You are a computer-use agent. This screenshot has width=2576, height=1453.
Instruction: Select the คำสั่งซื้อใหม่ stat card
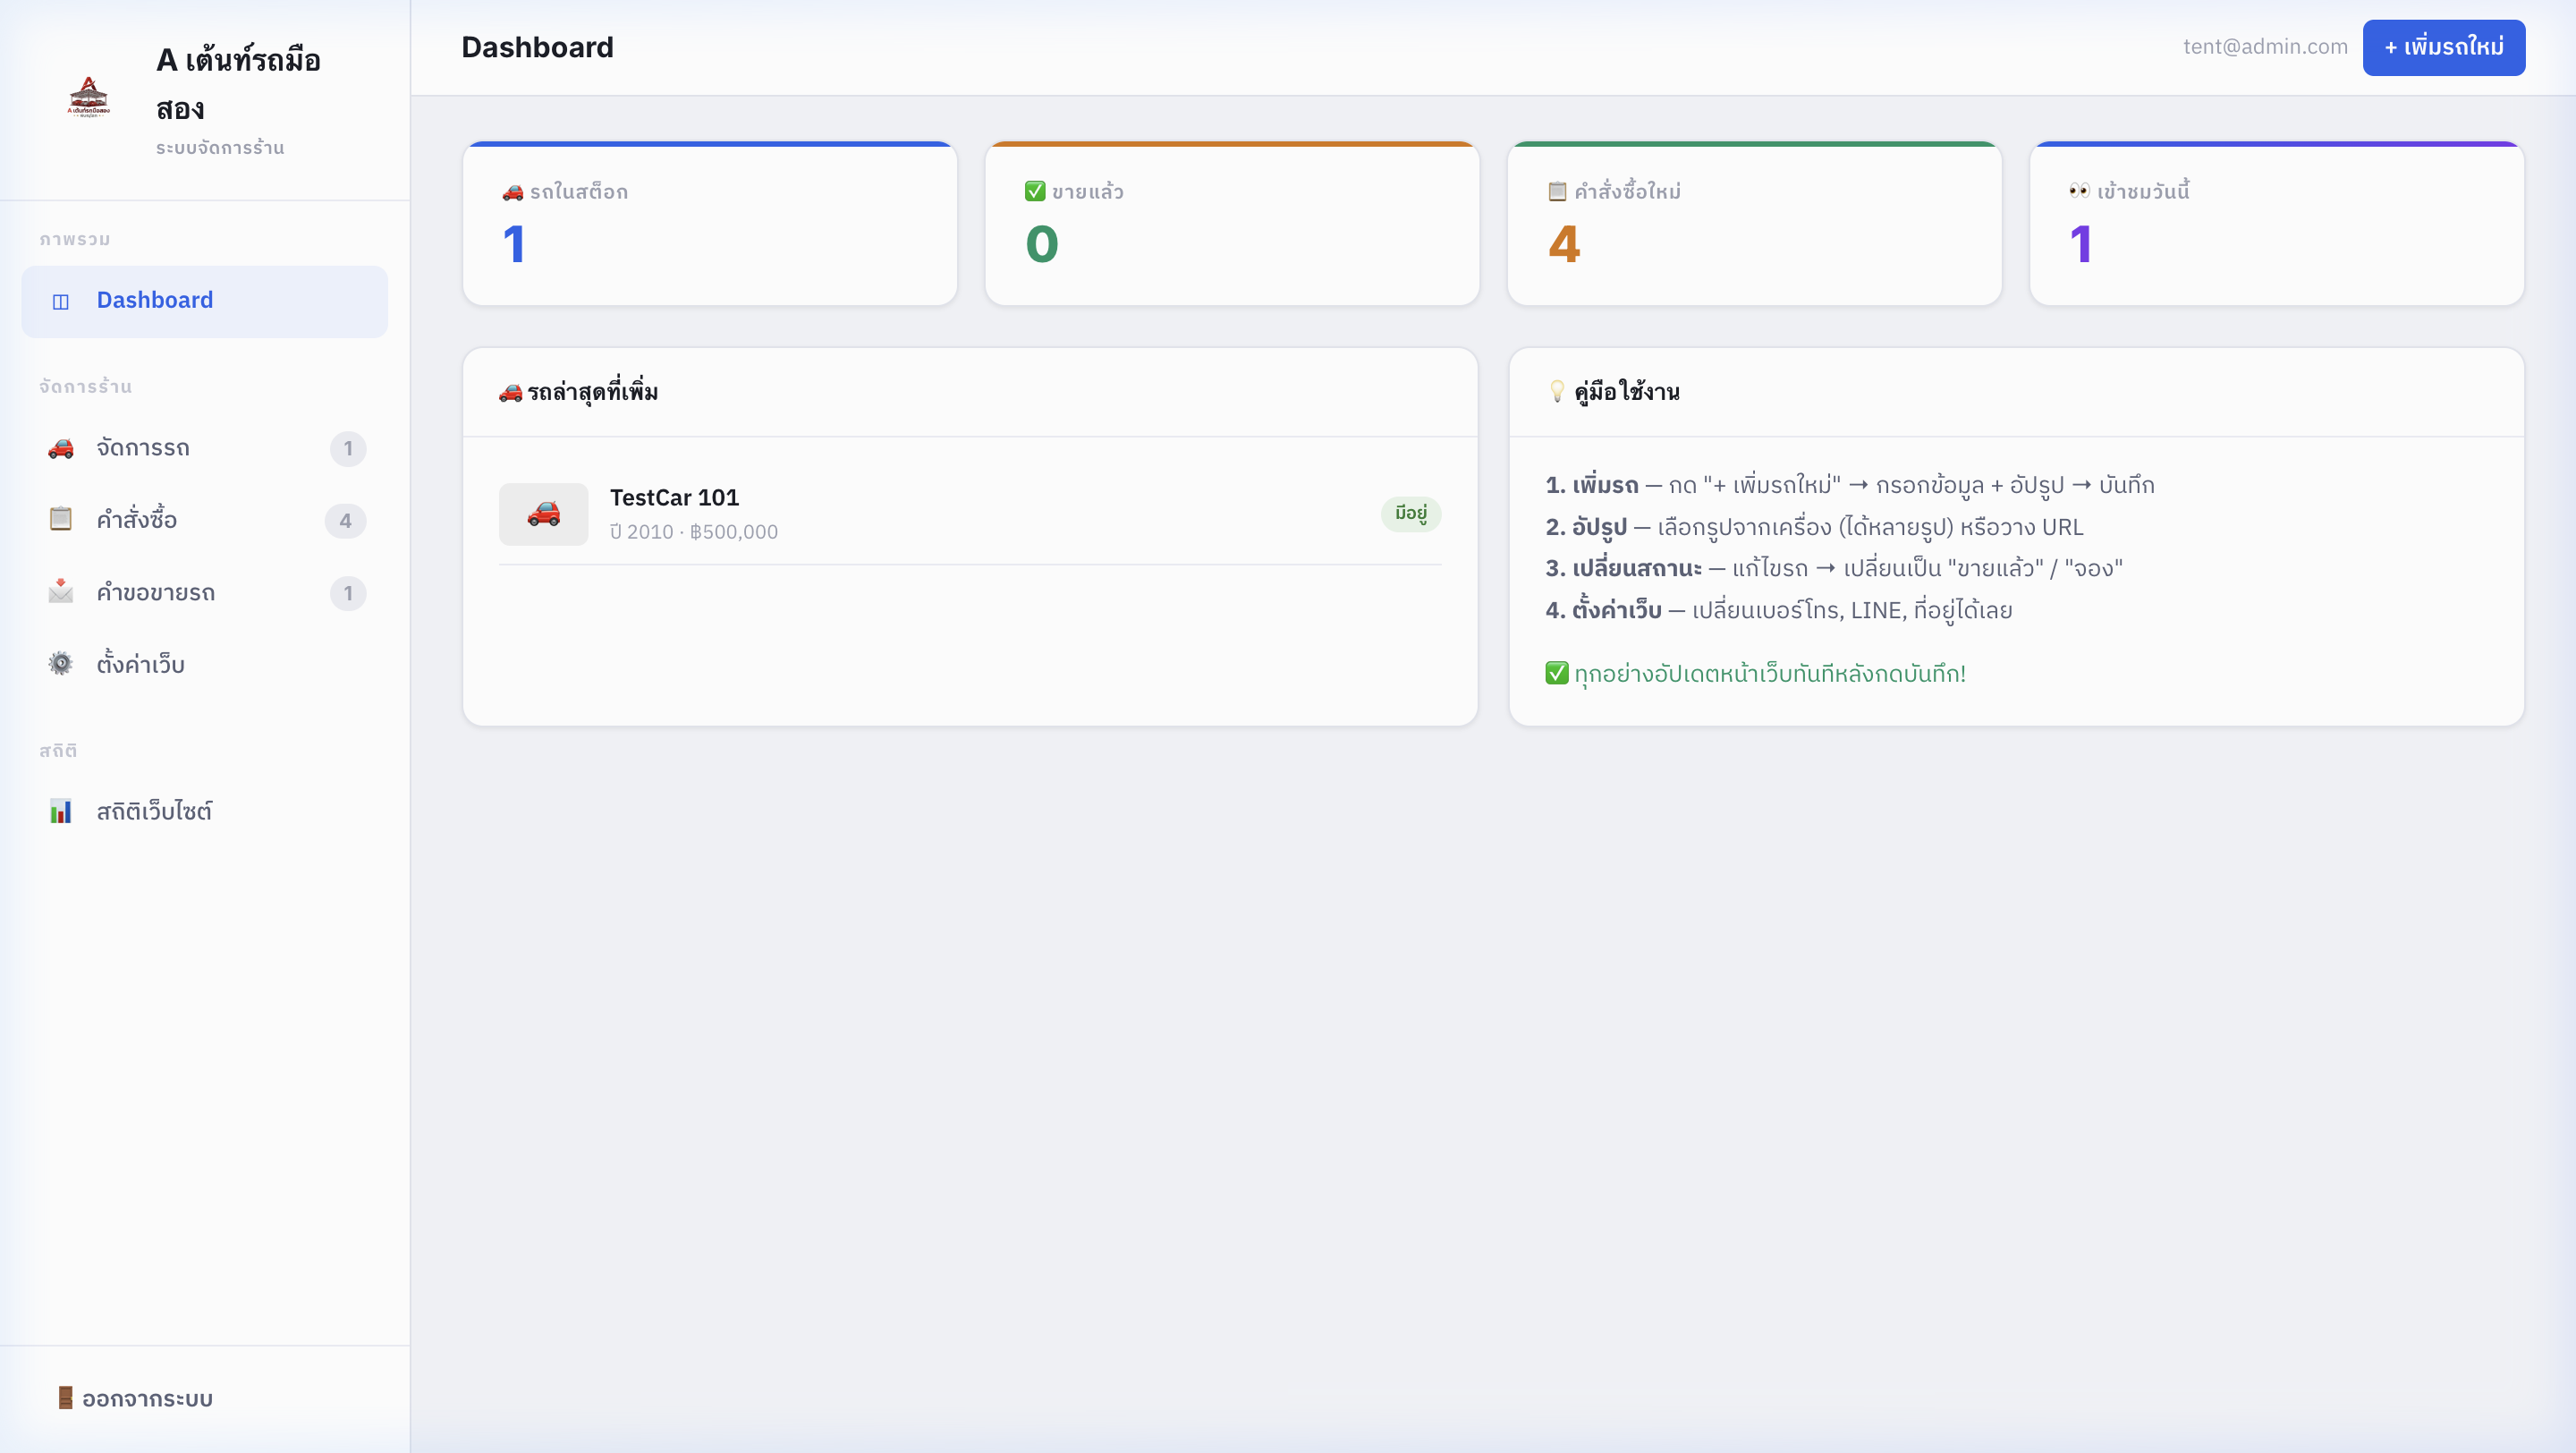[x=1754, y=224]
